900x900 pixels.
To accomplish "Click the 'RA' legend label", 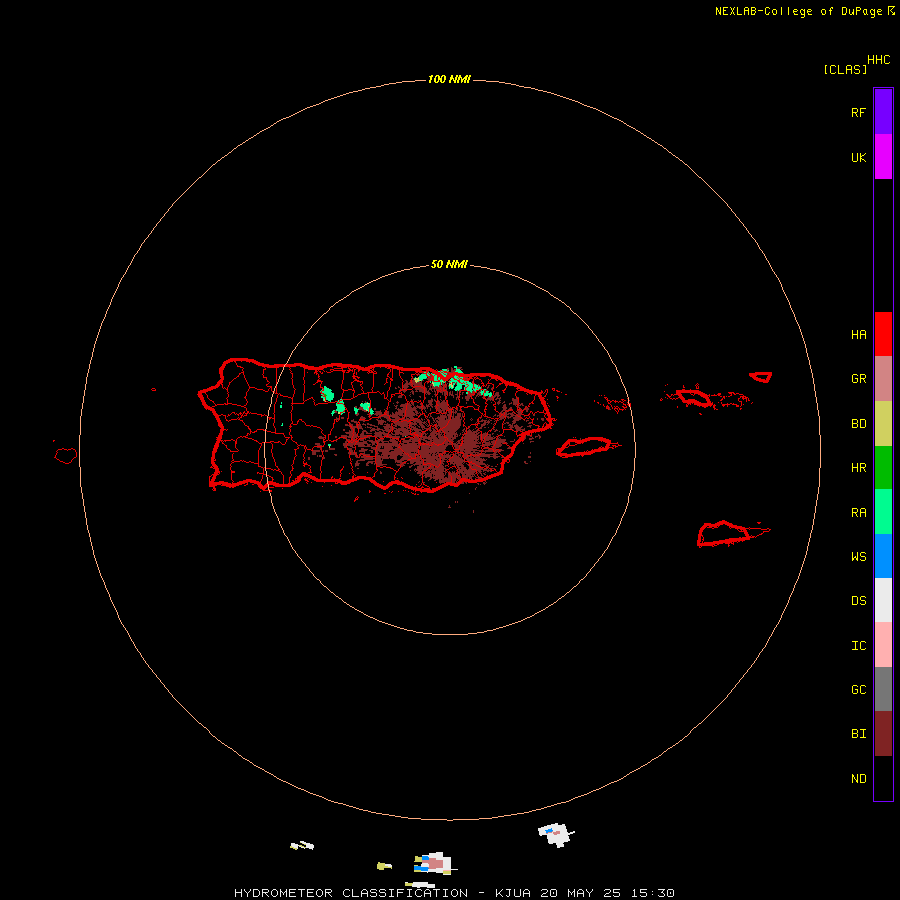I will 859,513.
